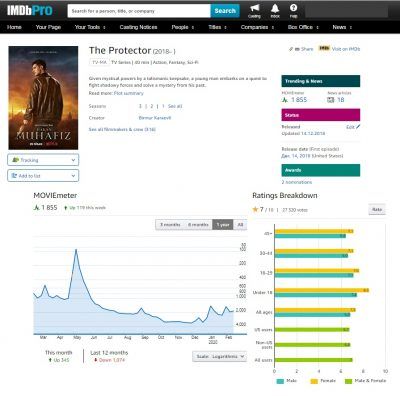Click the All users rating bar

point(313,360)
